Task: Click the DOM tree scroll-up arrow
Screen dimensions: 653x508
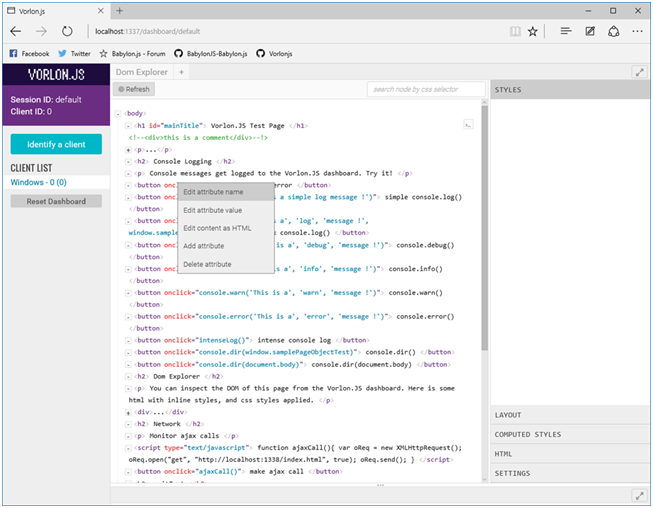Action: [484, 102]
